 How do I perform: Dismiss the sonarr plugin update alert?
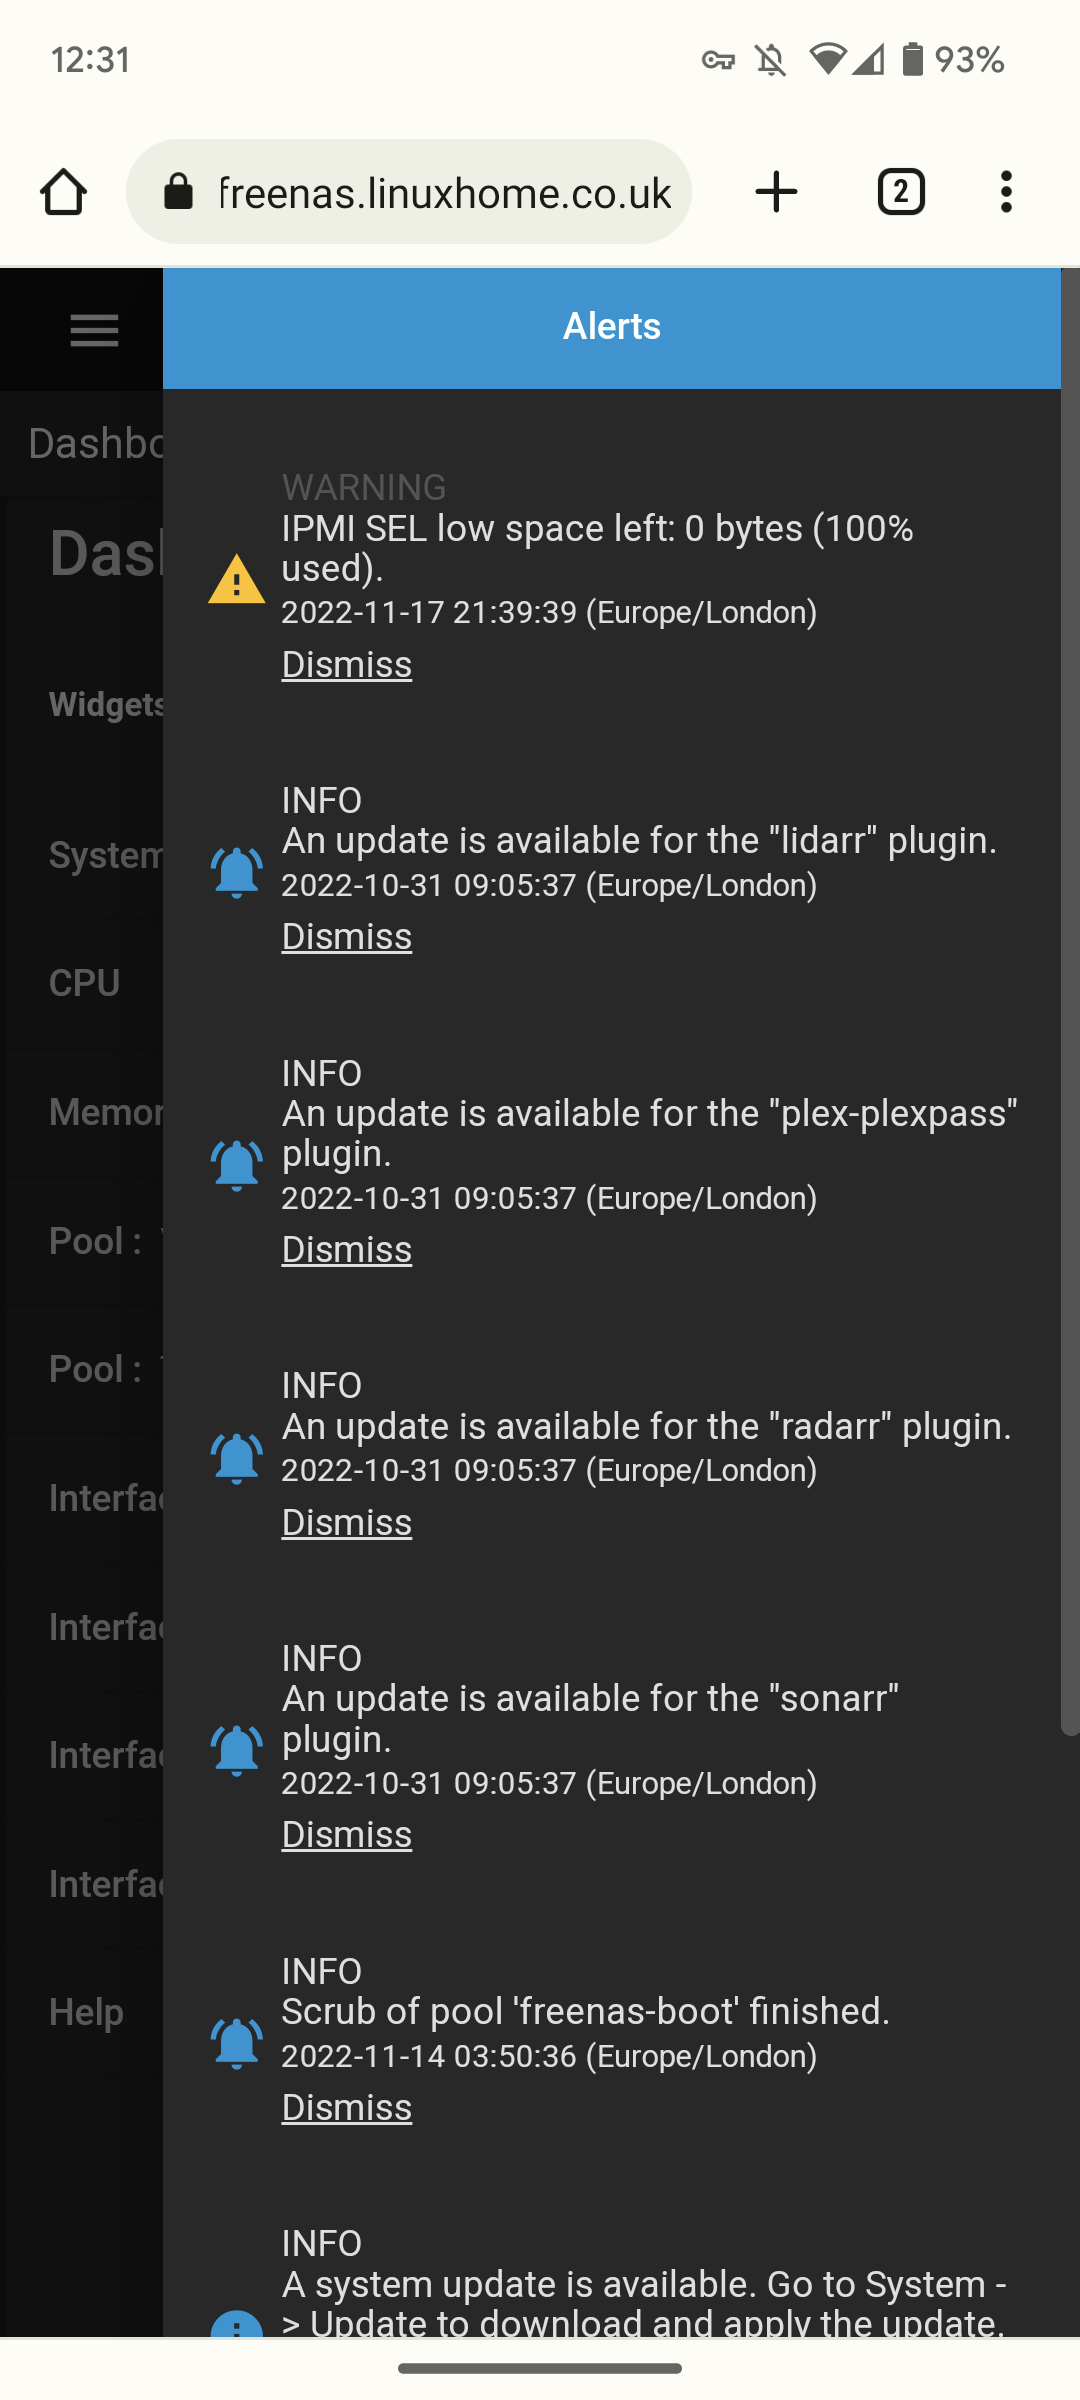pos(346,1835)
